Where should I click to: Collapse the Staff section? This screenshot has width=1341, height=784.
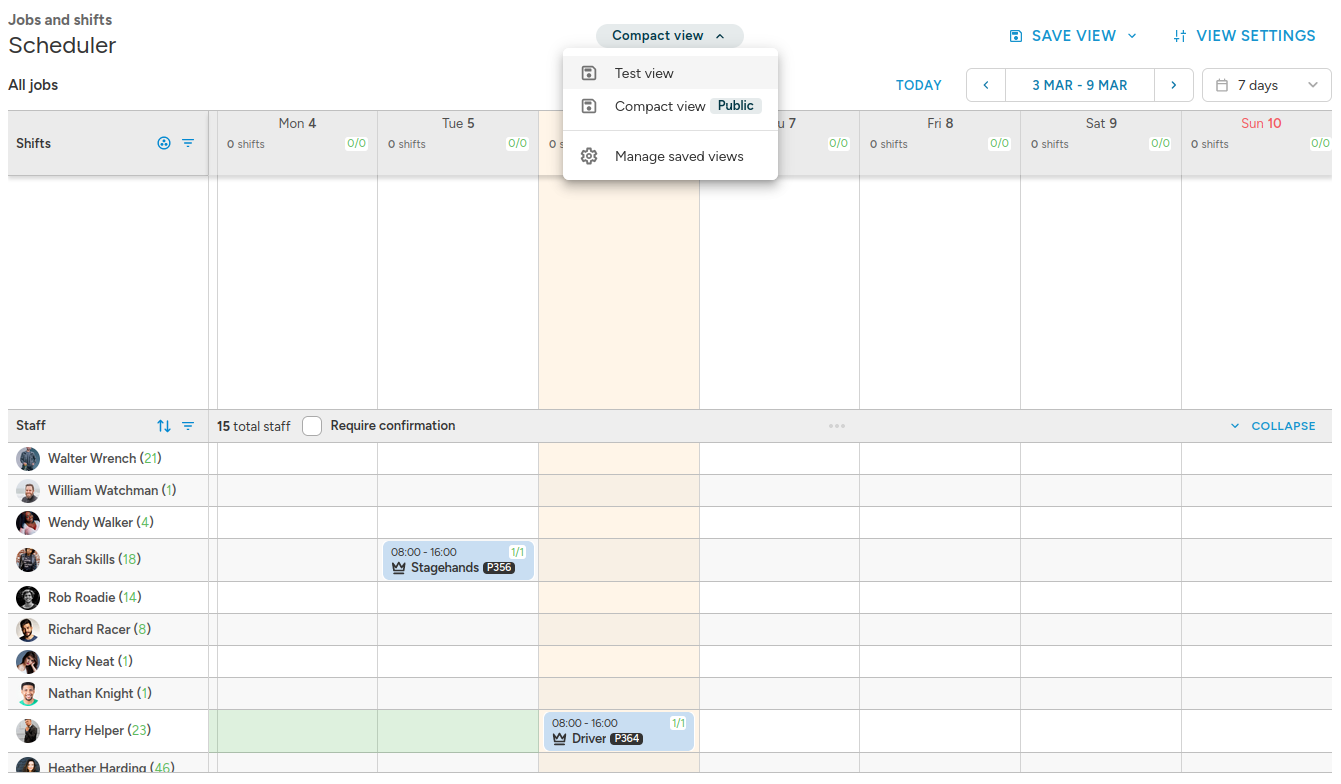pos(1273,426)
